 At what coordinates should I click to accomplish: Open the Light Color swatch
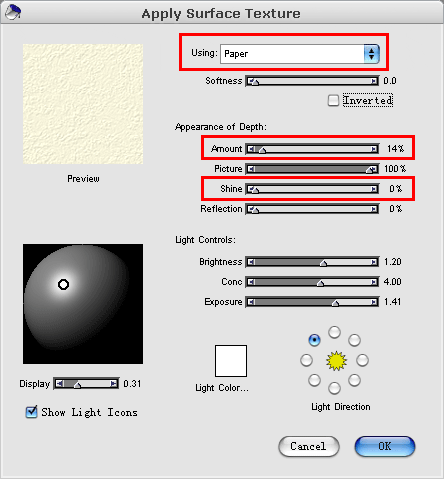[231, 361]
